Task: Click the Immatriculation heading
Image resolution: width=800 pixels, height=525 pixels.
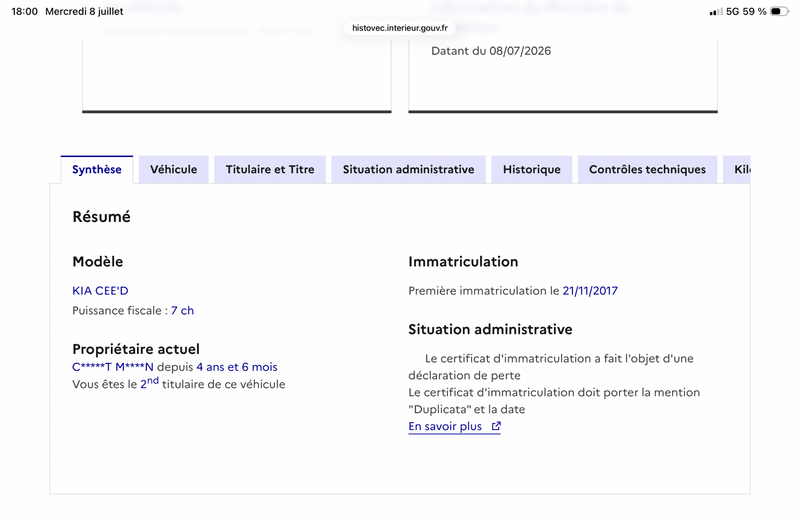Action: pos(463,261)
